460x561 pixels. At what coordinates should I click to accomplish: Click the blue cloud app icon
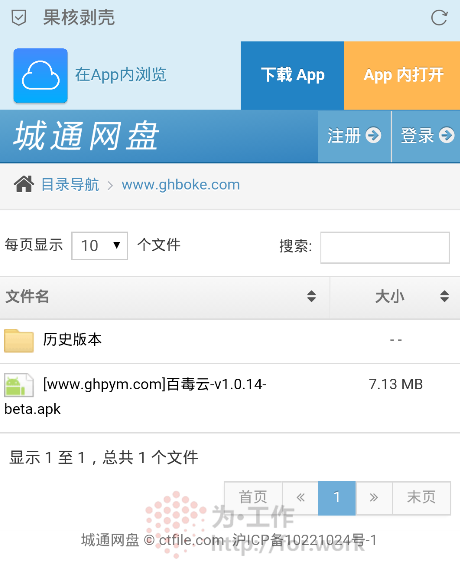pos(40,75)
